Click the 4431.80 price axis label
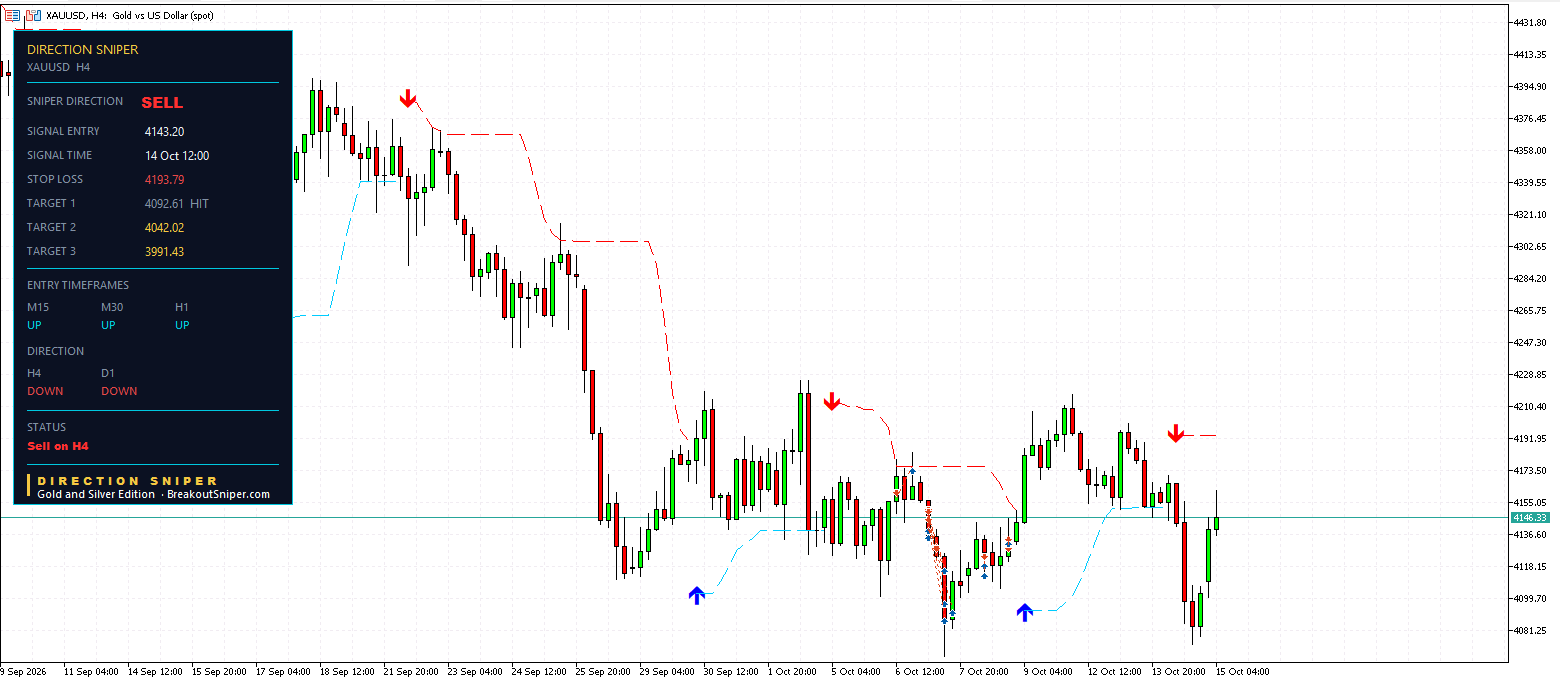1560x683 pixels. 1531,22
